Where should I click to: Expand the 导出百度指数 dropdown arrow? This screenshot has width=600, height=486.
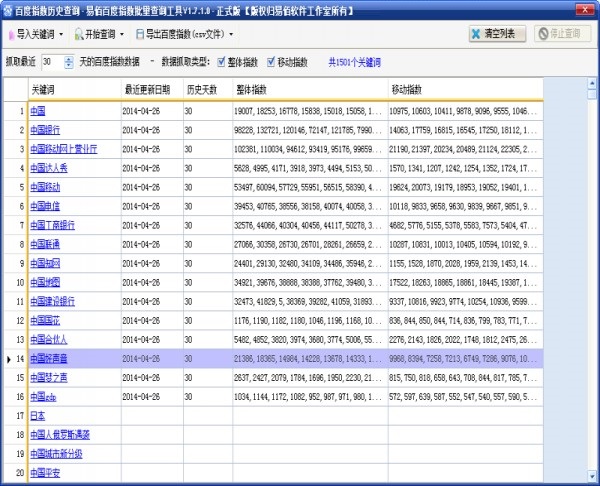234,34
